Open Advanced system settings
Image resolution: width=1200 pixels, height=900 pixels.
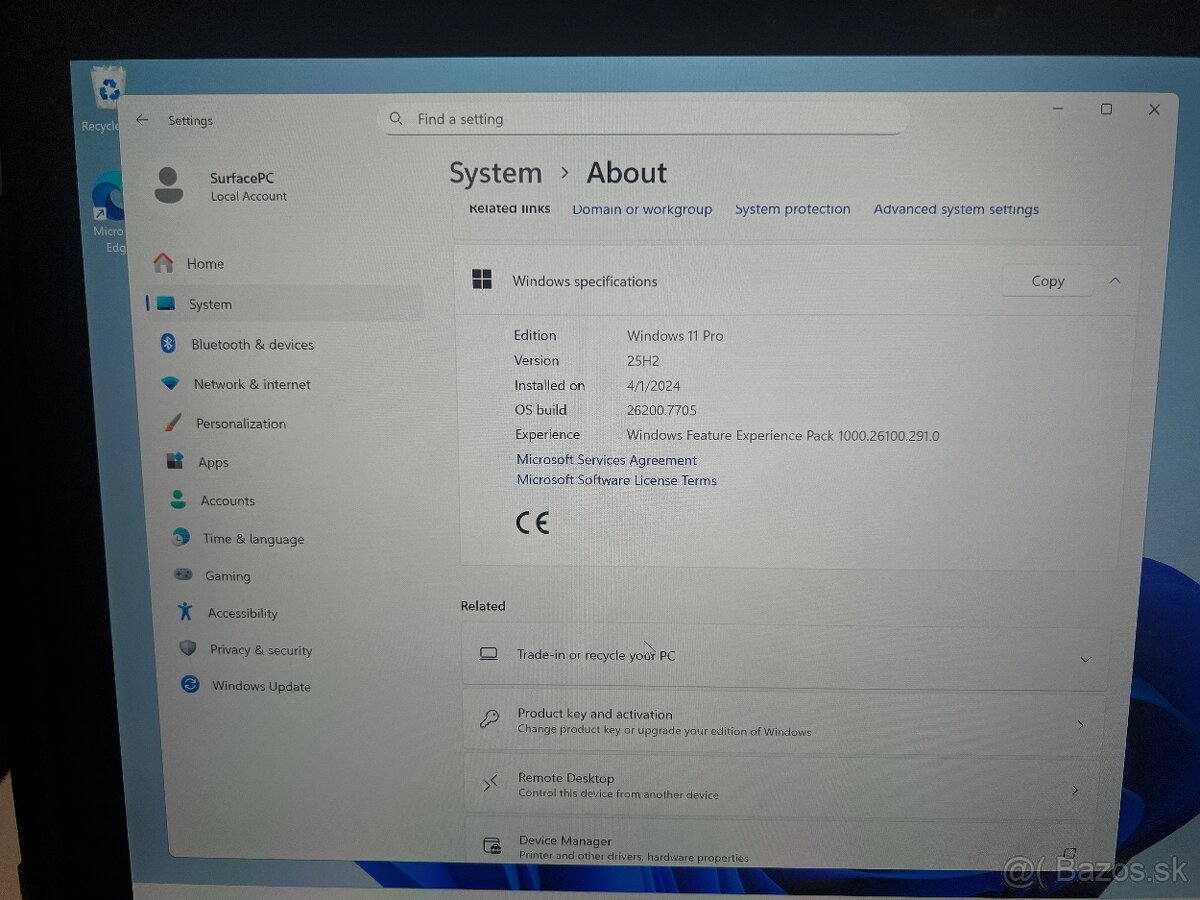[956, 209]
